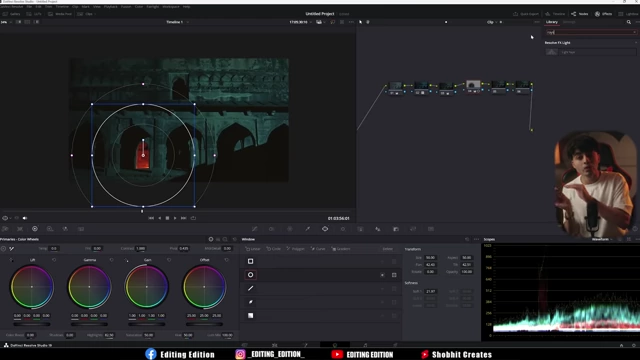Play the clip forward
The image size is (640, 360).
click(x=175, y=218)
